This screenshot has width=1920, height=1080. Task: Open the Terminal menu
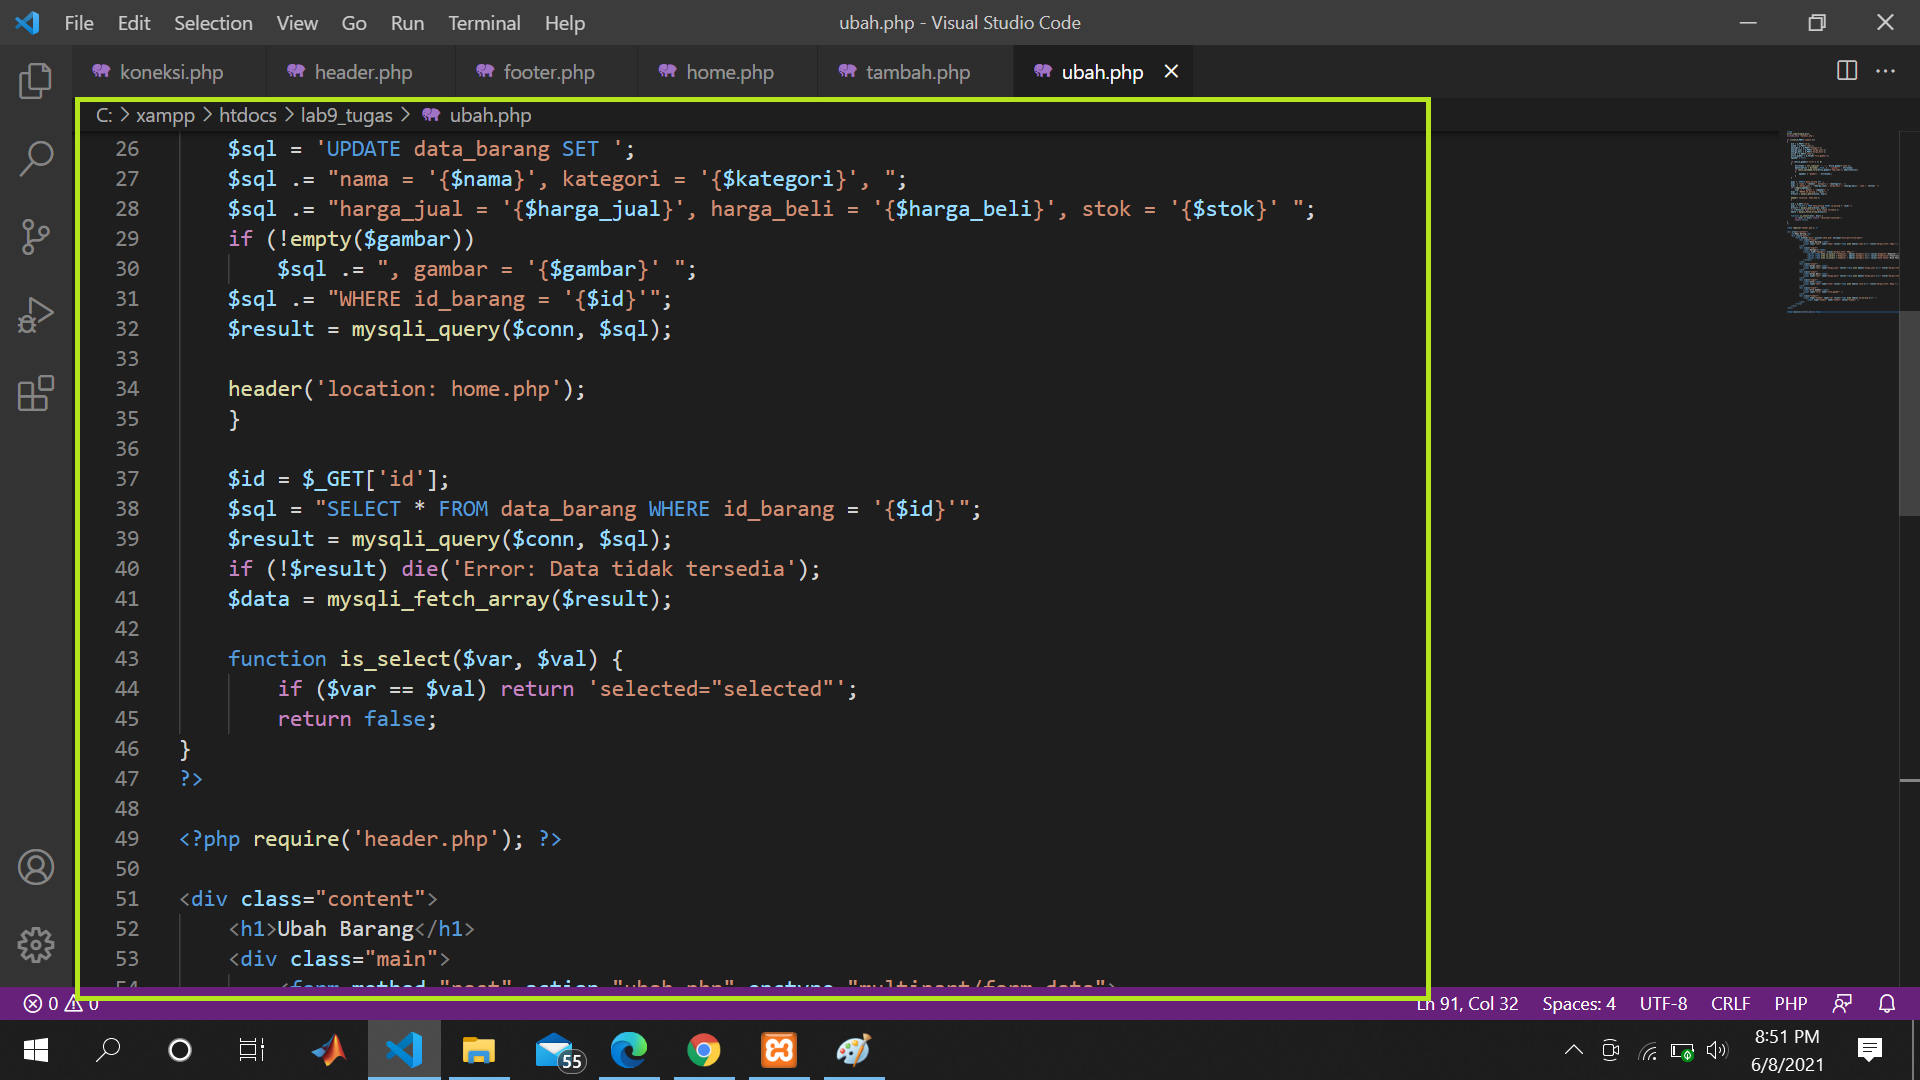tap(484, 22)
